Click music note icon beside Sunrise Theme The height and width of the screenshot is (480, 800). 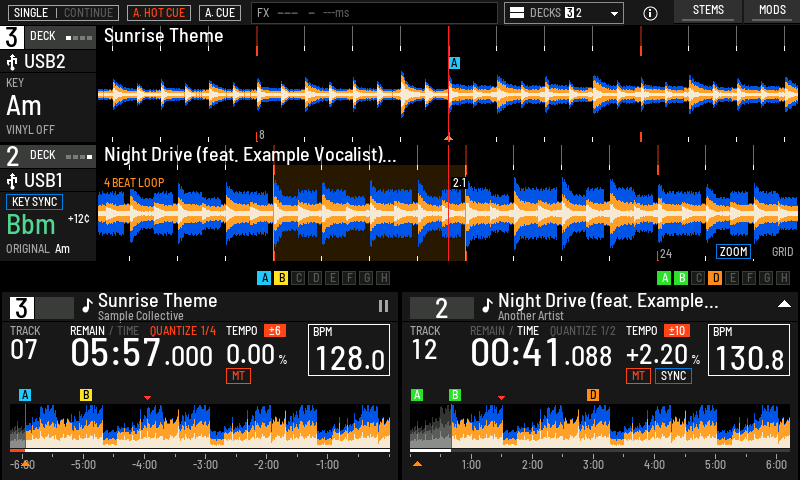click(x=87, y=305)
